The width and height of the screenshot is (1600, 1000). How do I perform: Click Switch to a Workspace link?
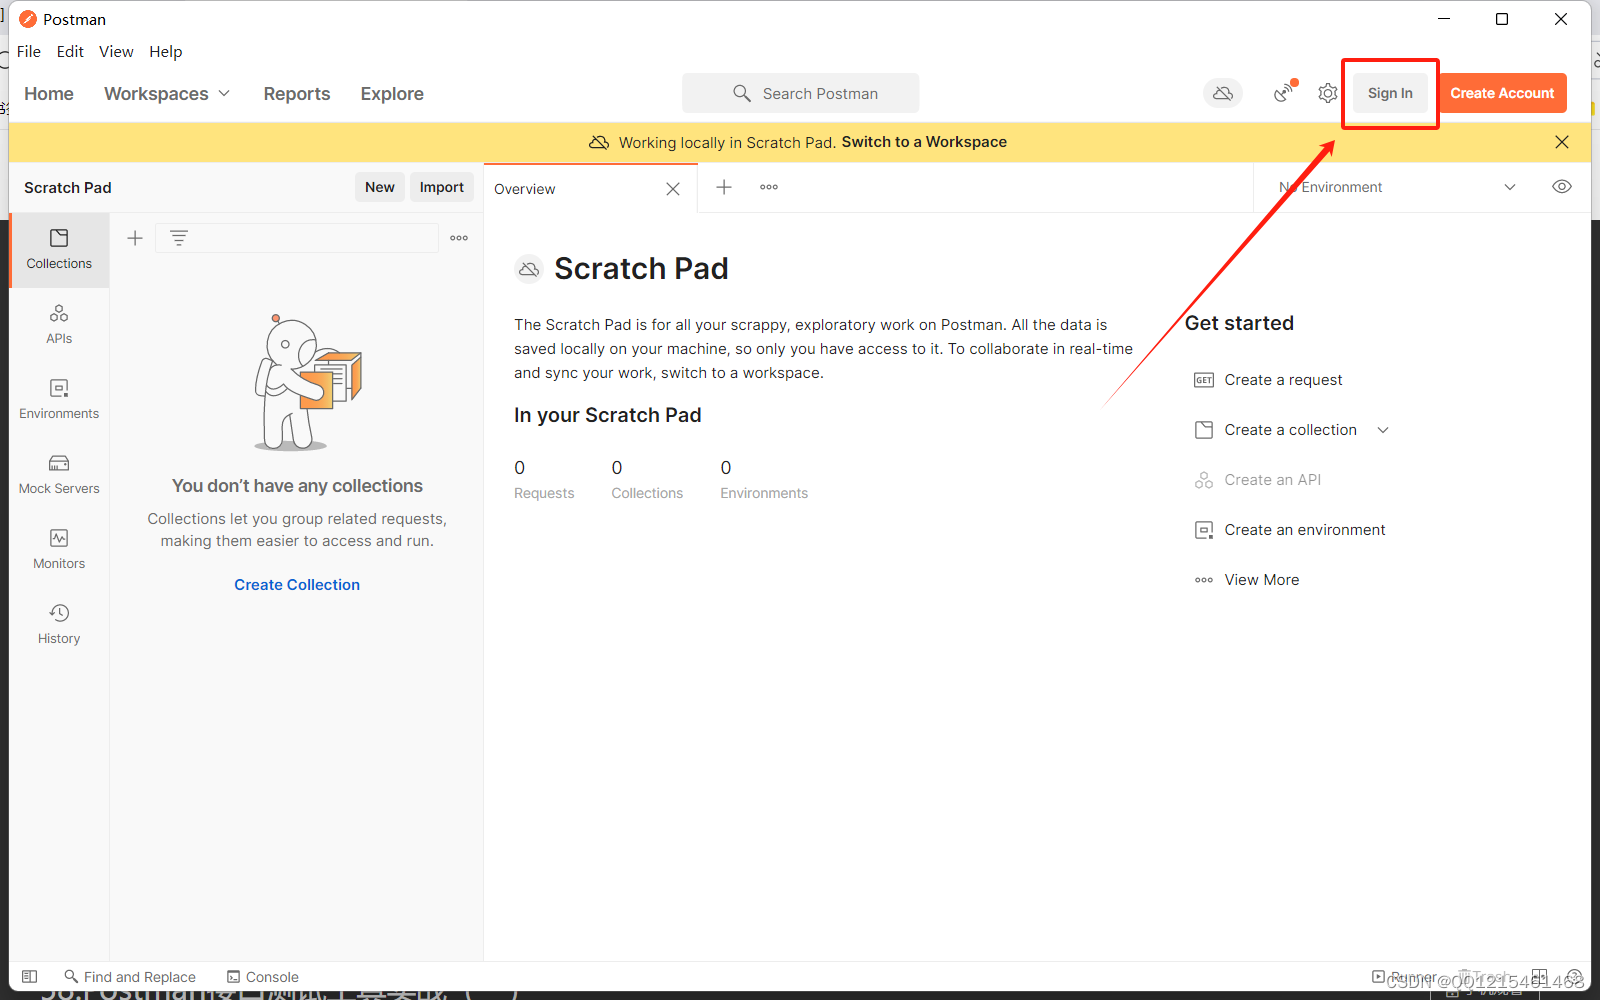coord(924,142)
